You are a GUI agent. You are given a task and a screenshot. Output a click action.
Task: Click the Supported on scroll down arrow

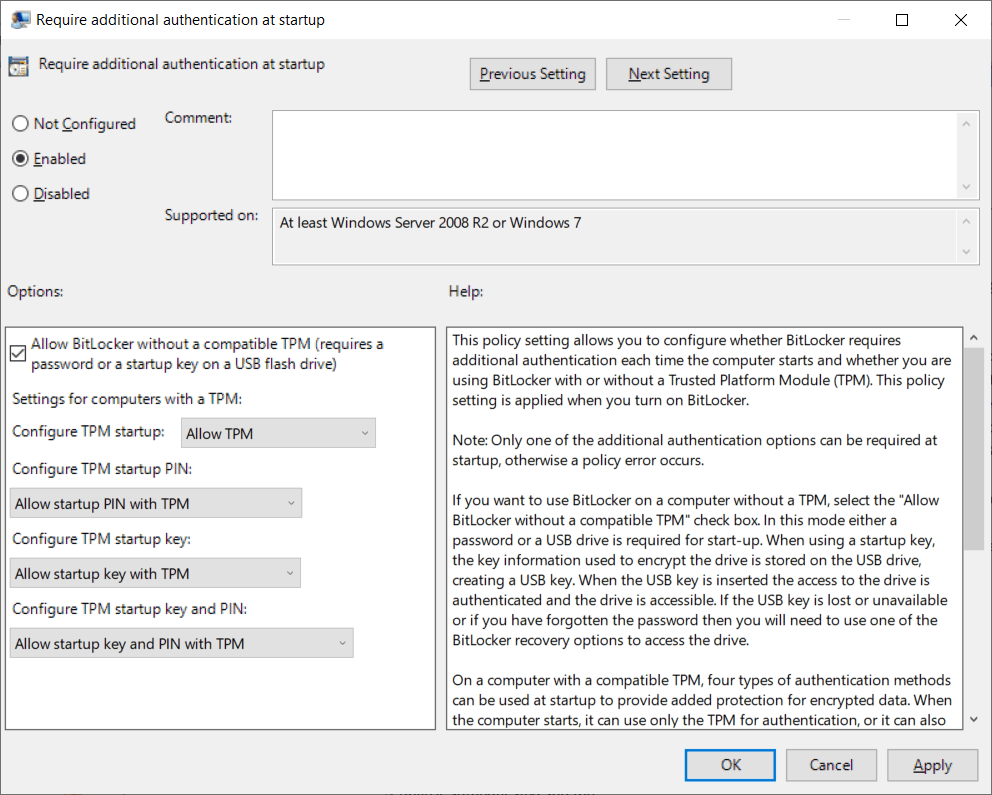click(966, 252)
